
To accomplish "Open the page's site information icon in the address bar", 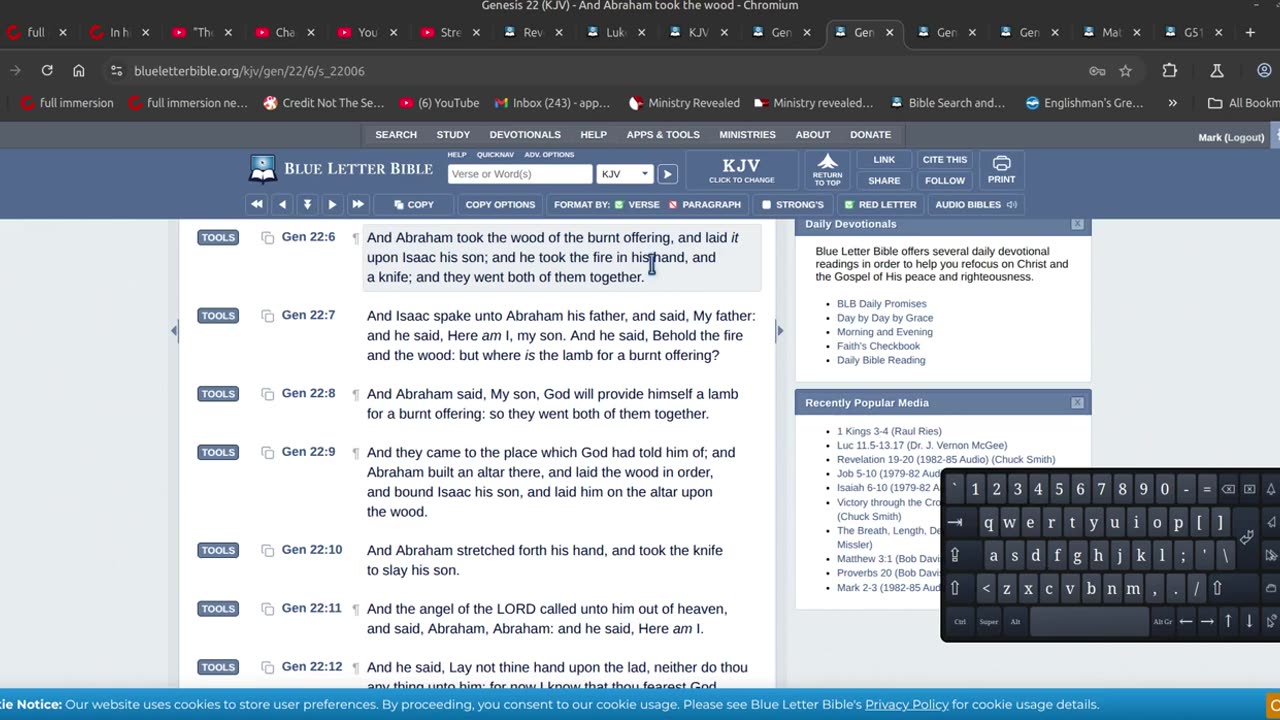I will click(x=116, y=71).
